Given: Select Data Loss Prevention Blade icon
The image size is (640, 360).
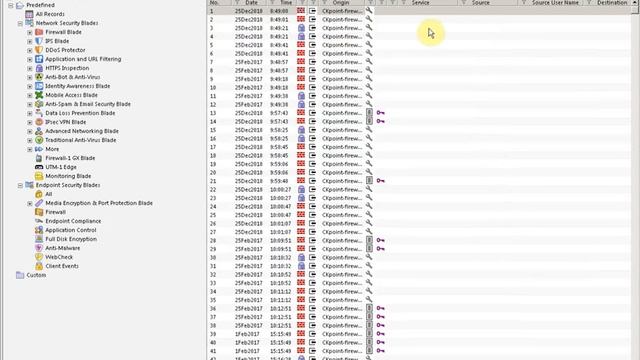Looking at the screenshot, I should [39, 113].
